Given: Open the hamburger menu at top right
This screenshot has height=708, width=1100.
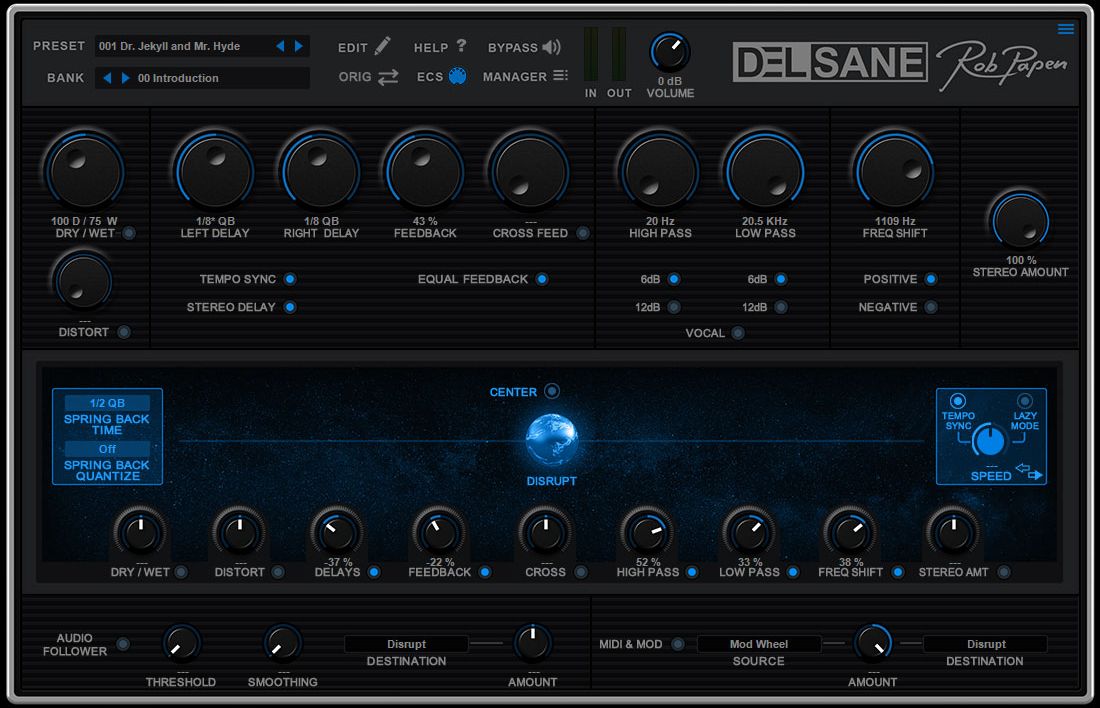Looking at the screenshot, I should pyautogui.click(x=1066, y=29).
